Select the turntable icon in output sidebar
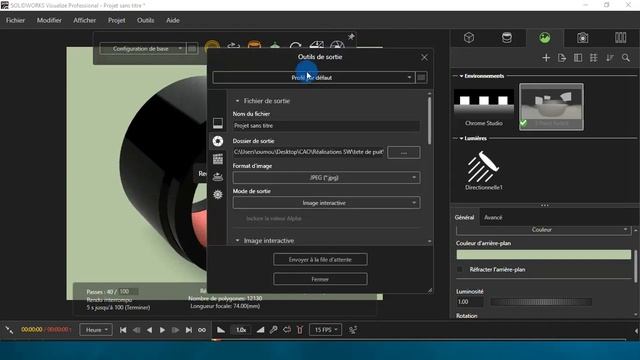Image resolution: width=640 pixels, height=360 pixels. point(218,177)
